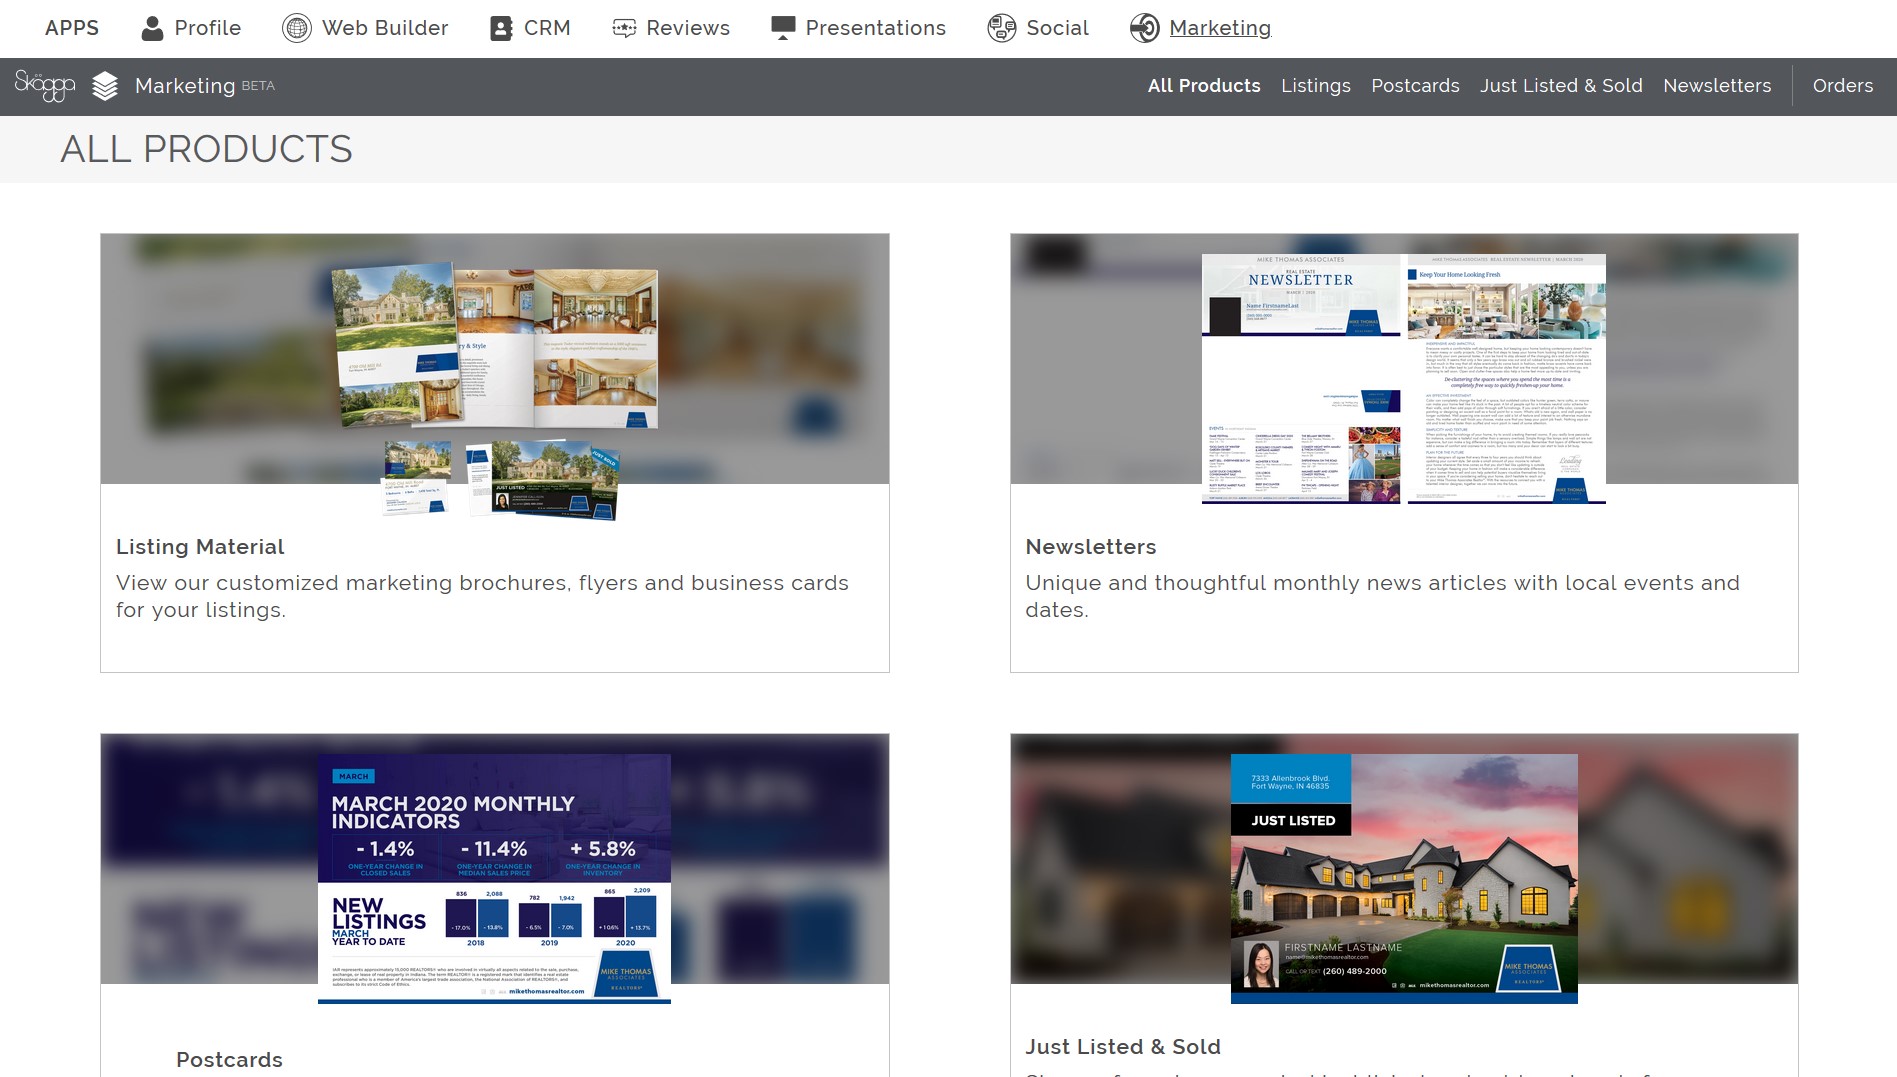Switch to the Postcards tab

(x=1415, y=86)
